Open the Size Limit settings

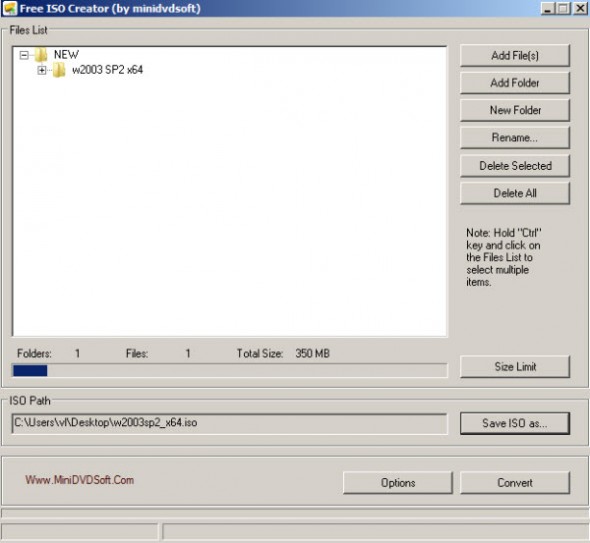click(x=515, y=367)
